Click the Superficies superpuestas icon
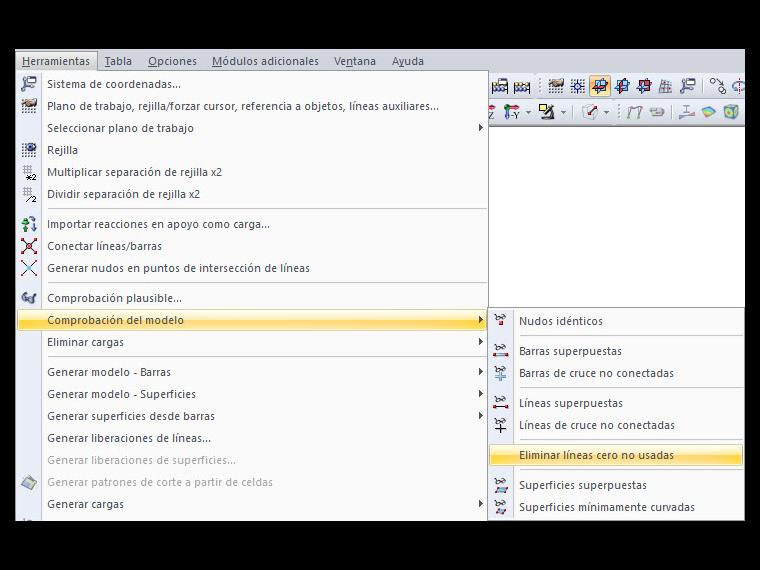 click(501, 485)
